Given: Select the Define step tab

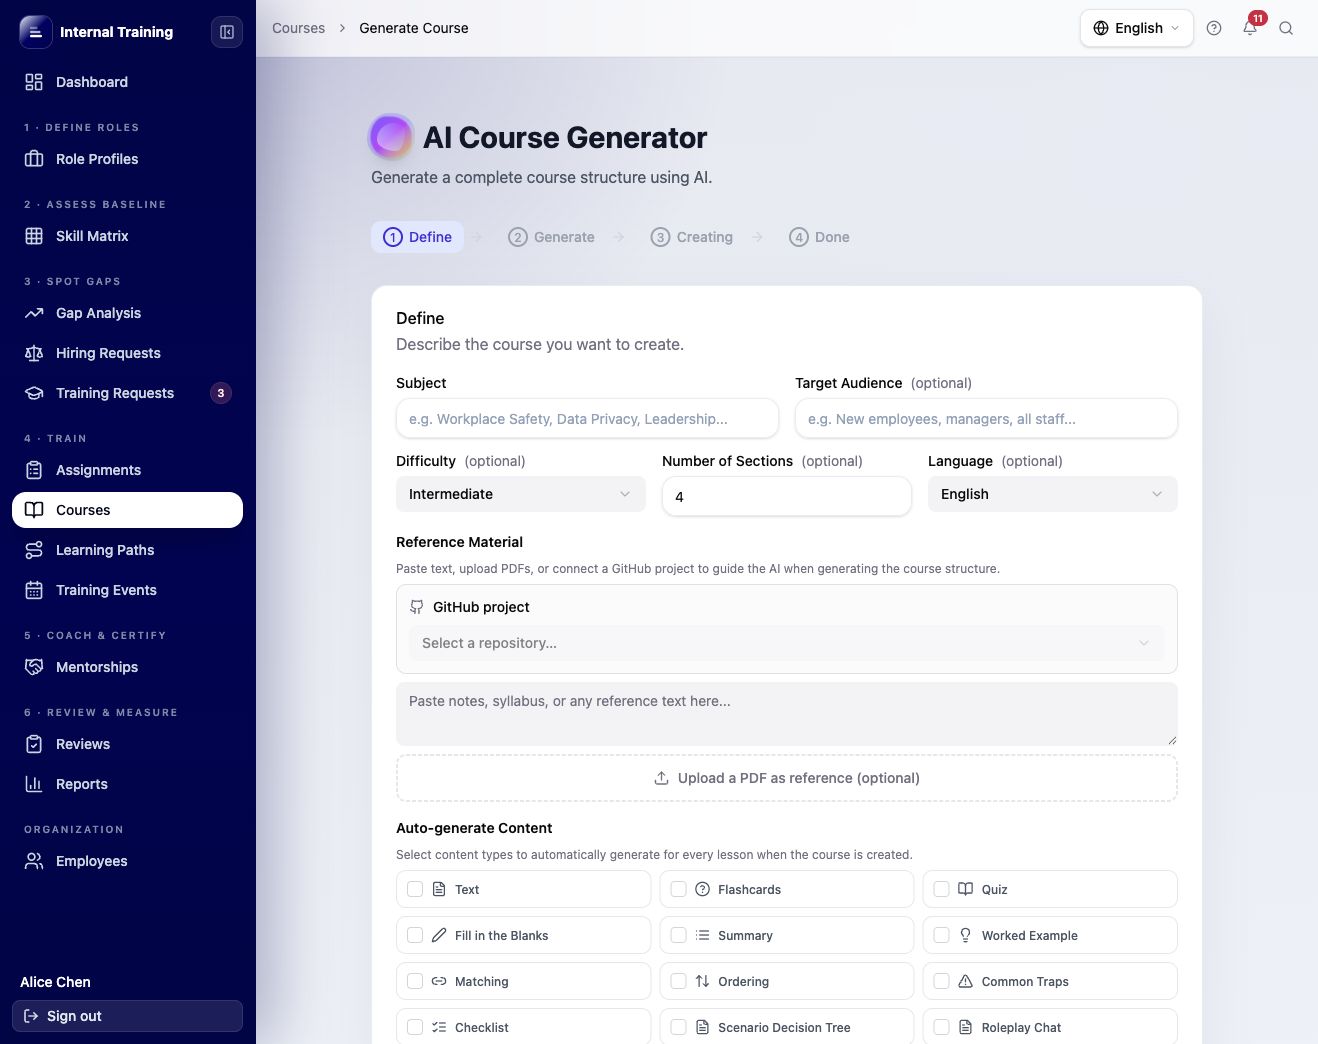Looking at the screenshot, I should pyautogui.click(x=417, y=237).
